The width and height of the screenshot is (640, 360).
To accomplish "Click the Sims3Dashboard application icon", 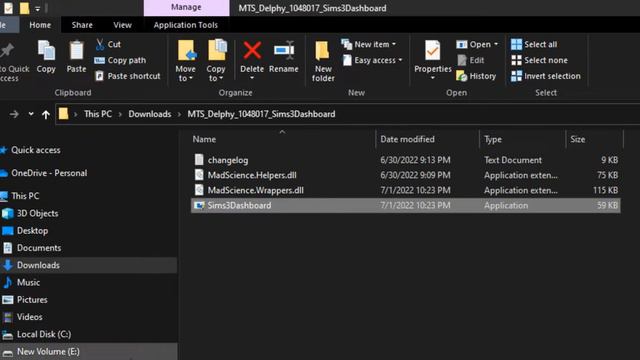I will pos(199,205).
